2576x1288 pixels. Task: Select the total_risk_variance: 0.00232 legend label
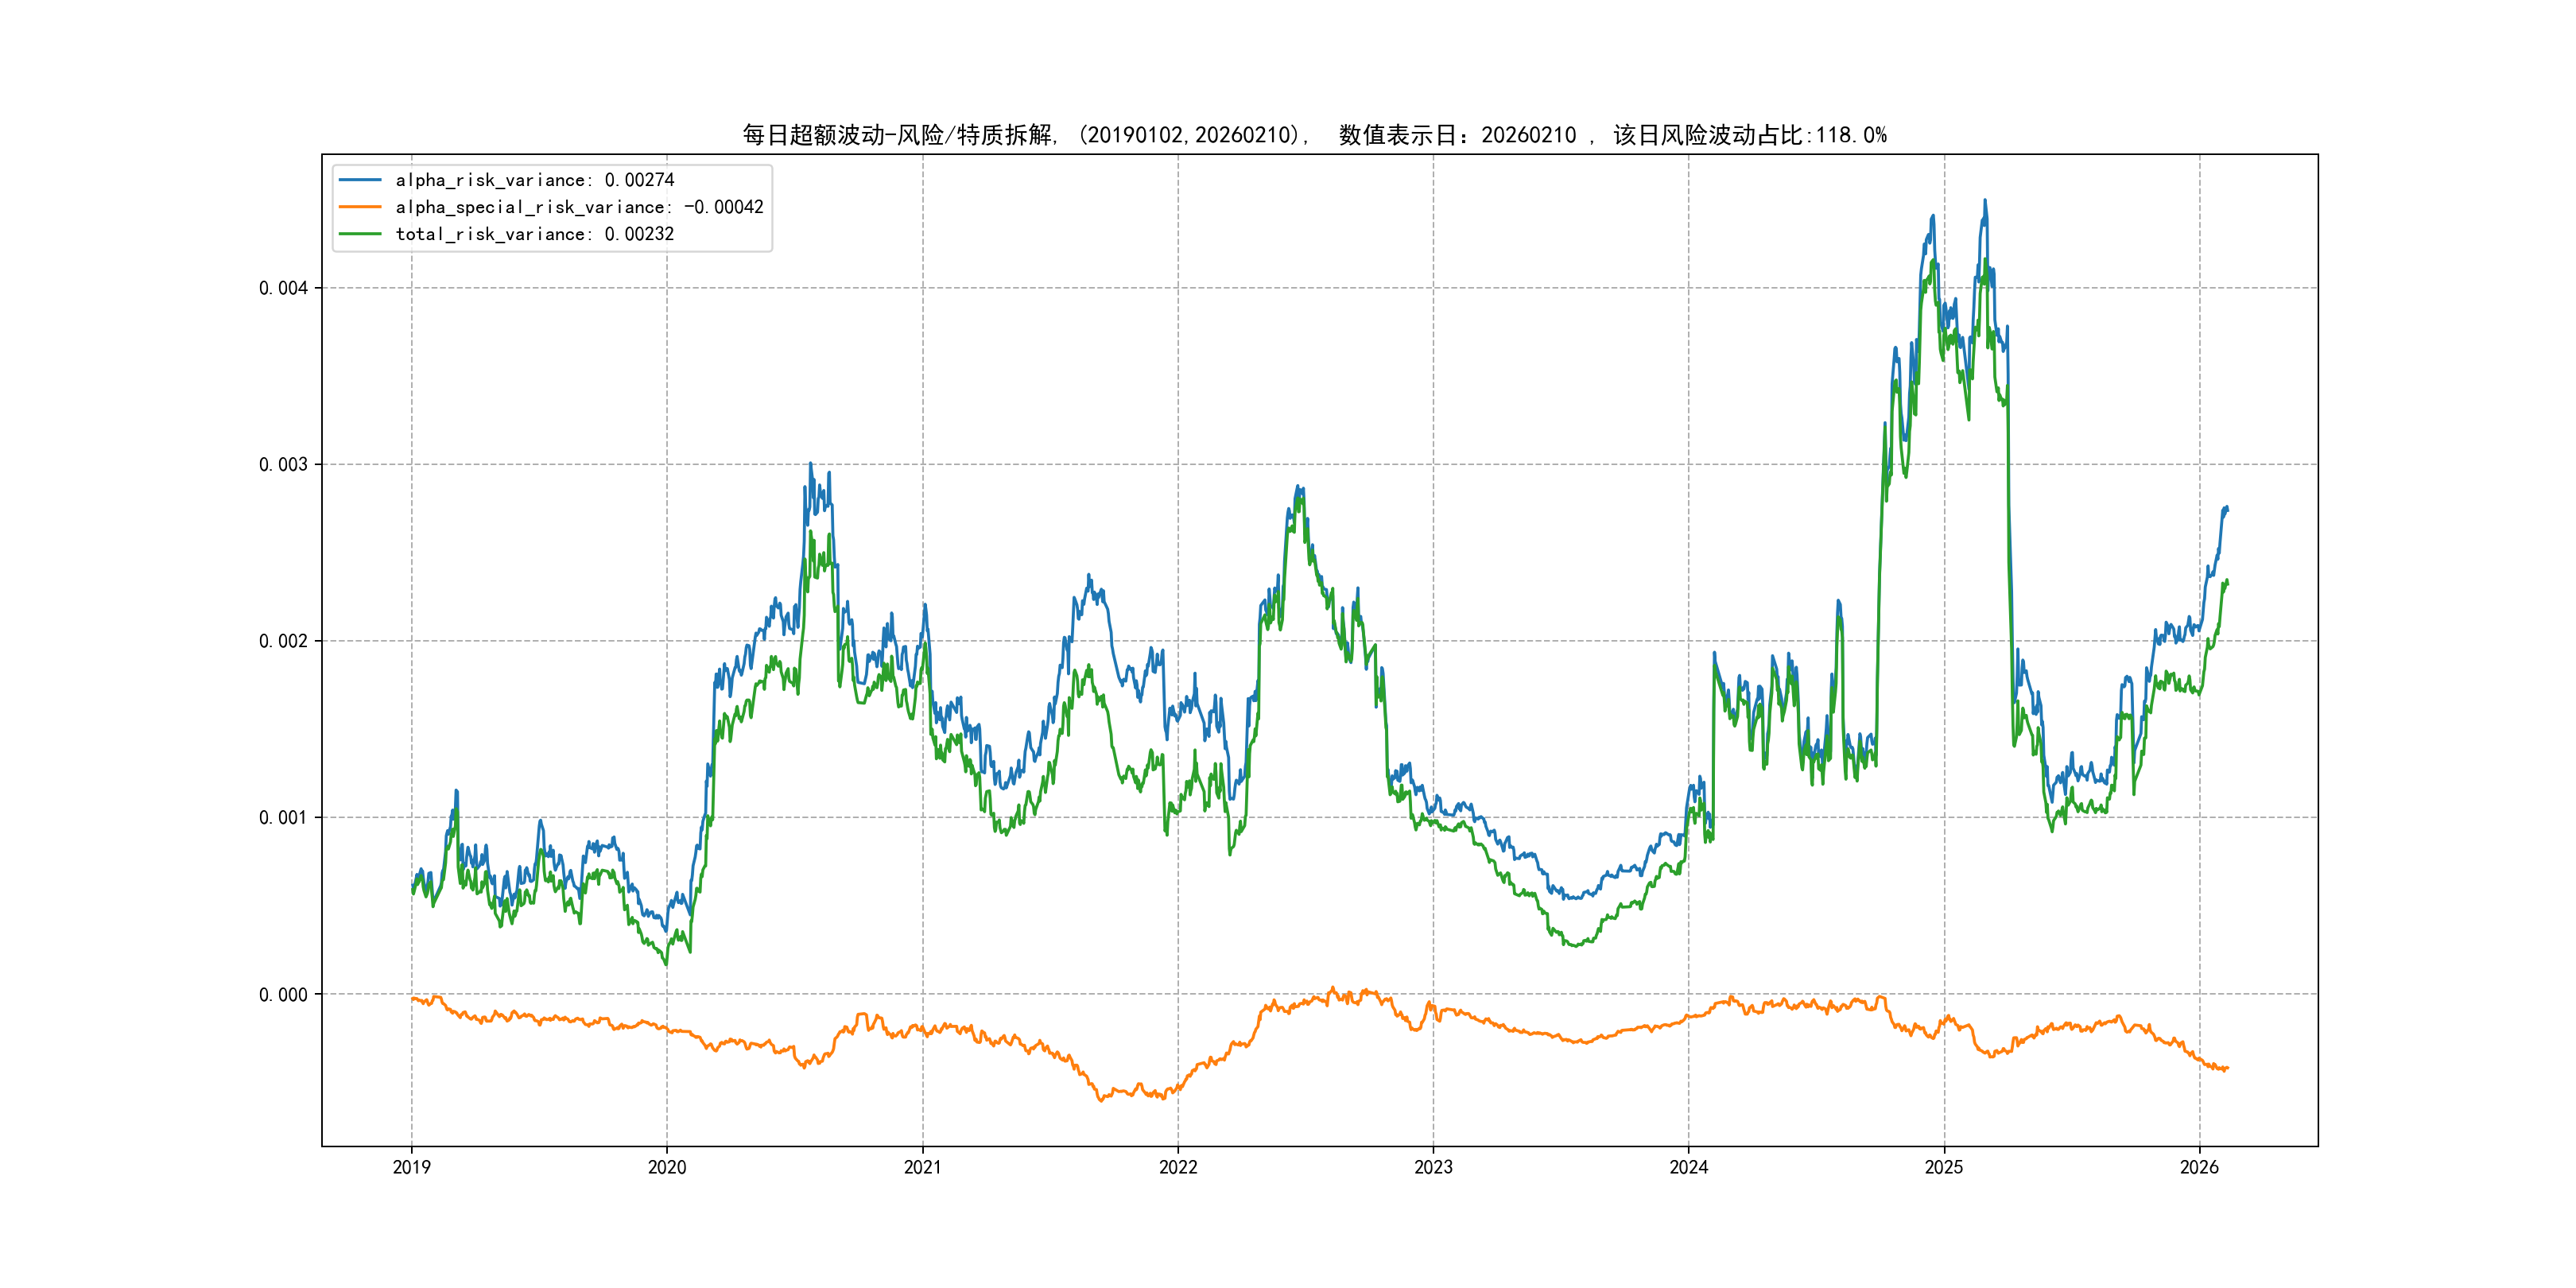tap(535, 234)
